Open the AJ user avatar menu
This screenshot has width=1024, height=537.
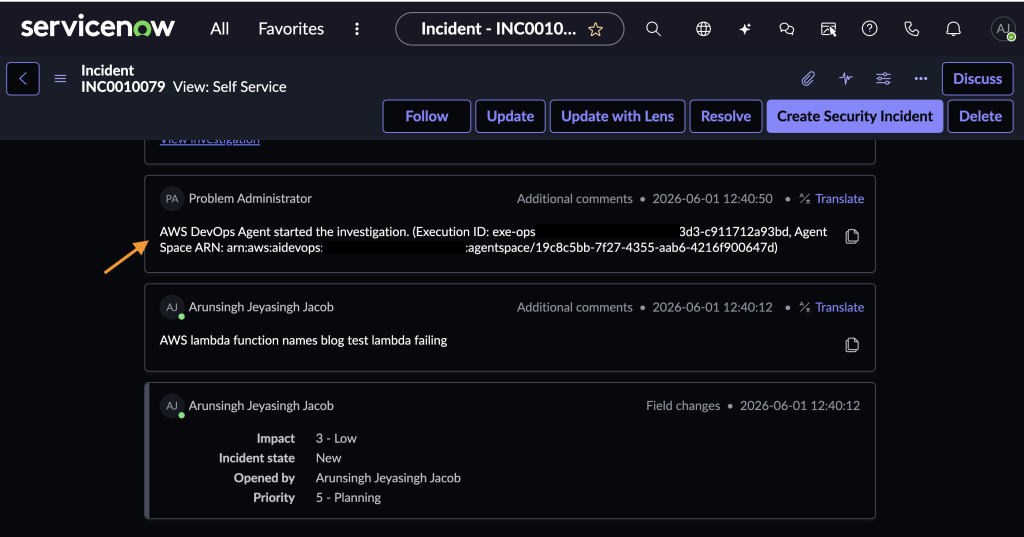pos(1002,29)
